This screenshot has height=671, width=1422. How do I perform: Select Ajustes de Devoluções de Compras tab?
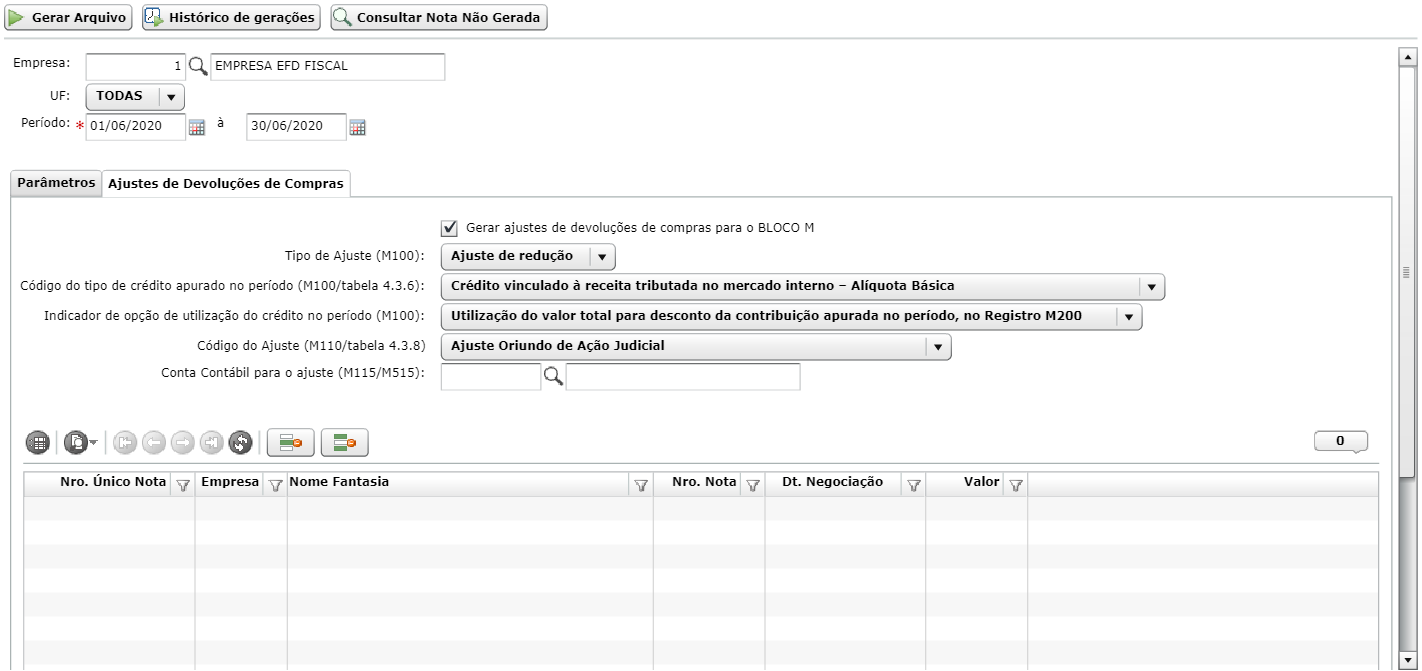[226, 183]
